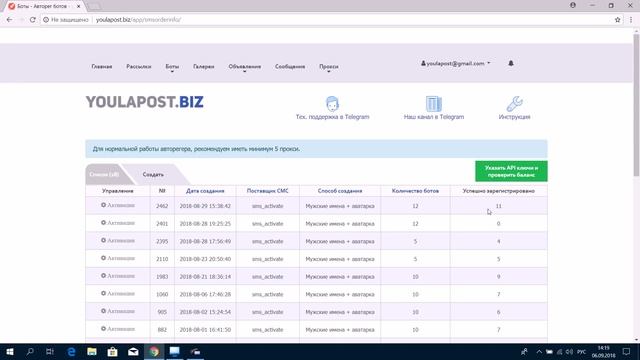Expand the Боты menu dropdown
The image size is (640, 360).
click(172, 67)
